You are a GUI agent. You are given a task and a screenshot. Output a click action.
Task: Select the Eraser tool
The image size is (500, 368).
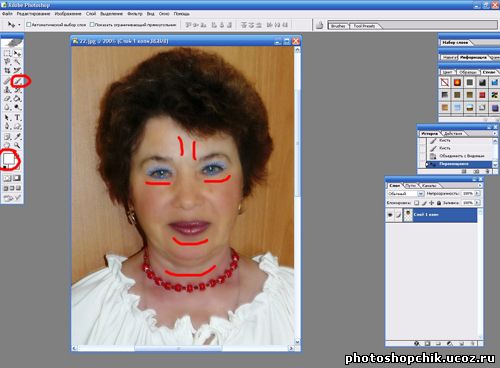click(7, 99)
